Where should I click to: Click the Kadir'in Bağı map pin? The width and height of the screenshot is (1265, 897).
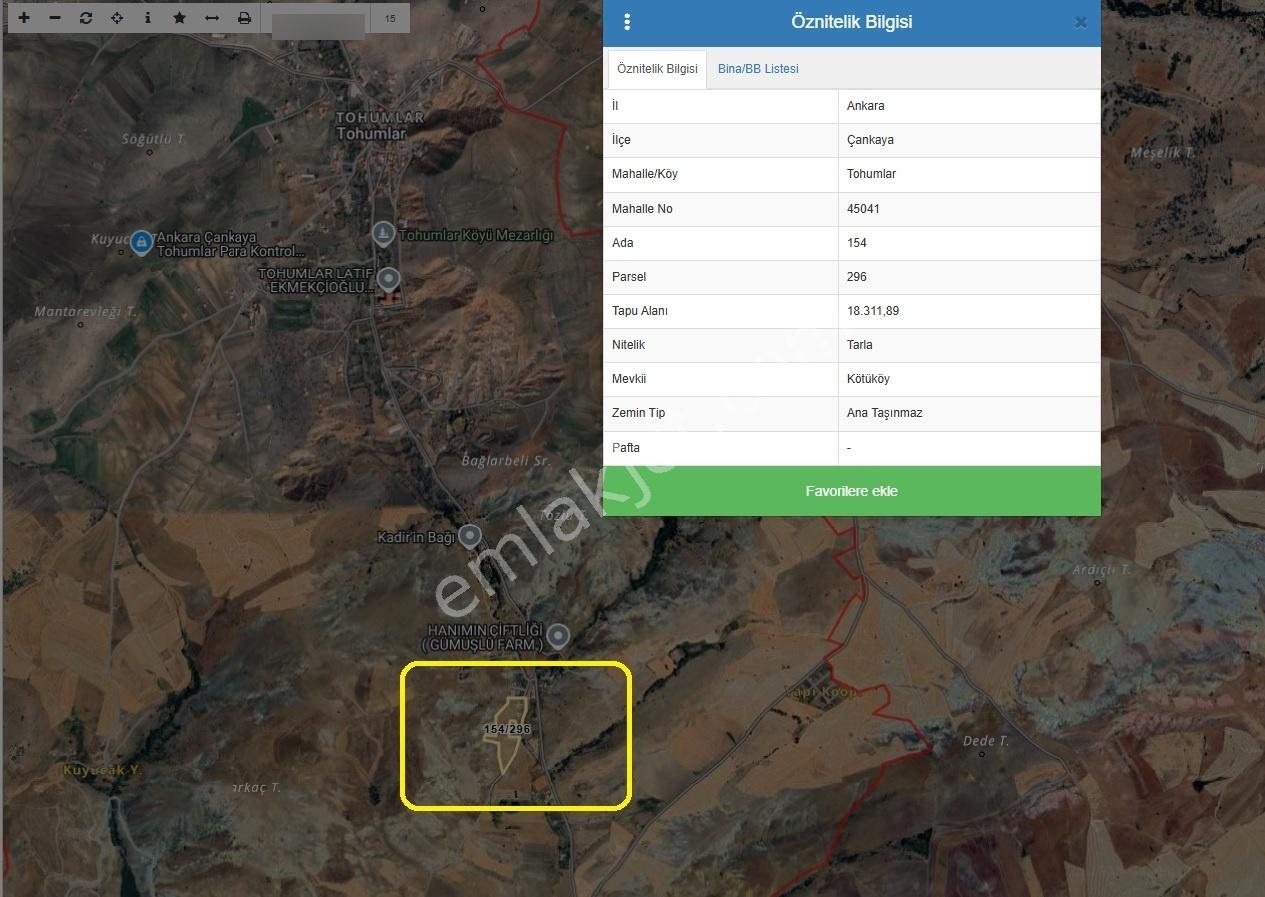pos(470,537)
